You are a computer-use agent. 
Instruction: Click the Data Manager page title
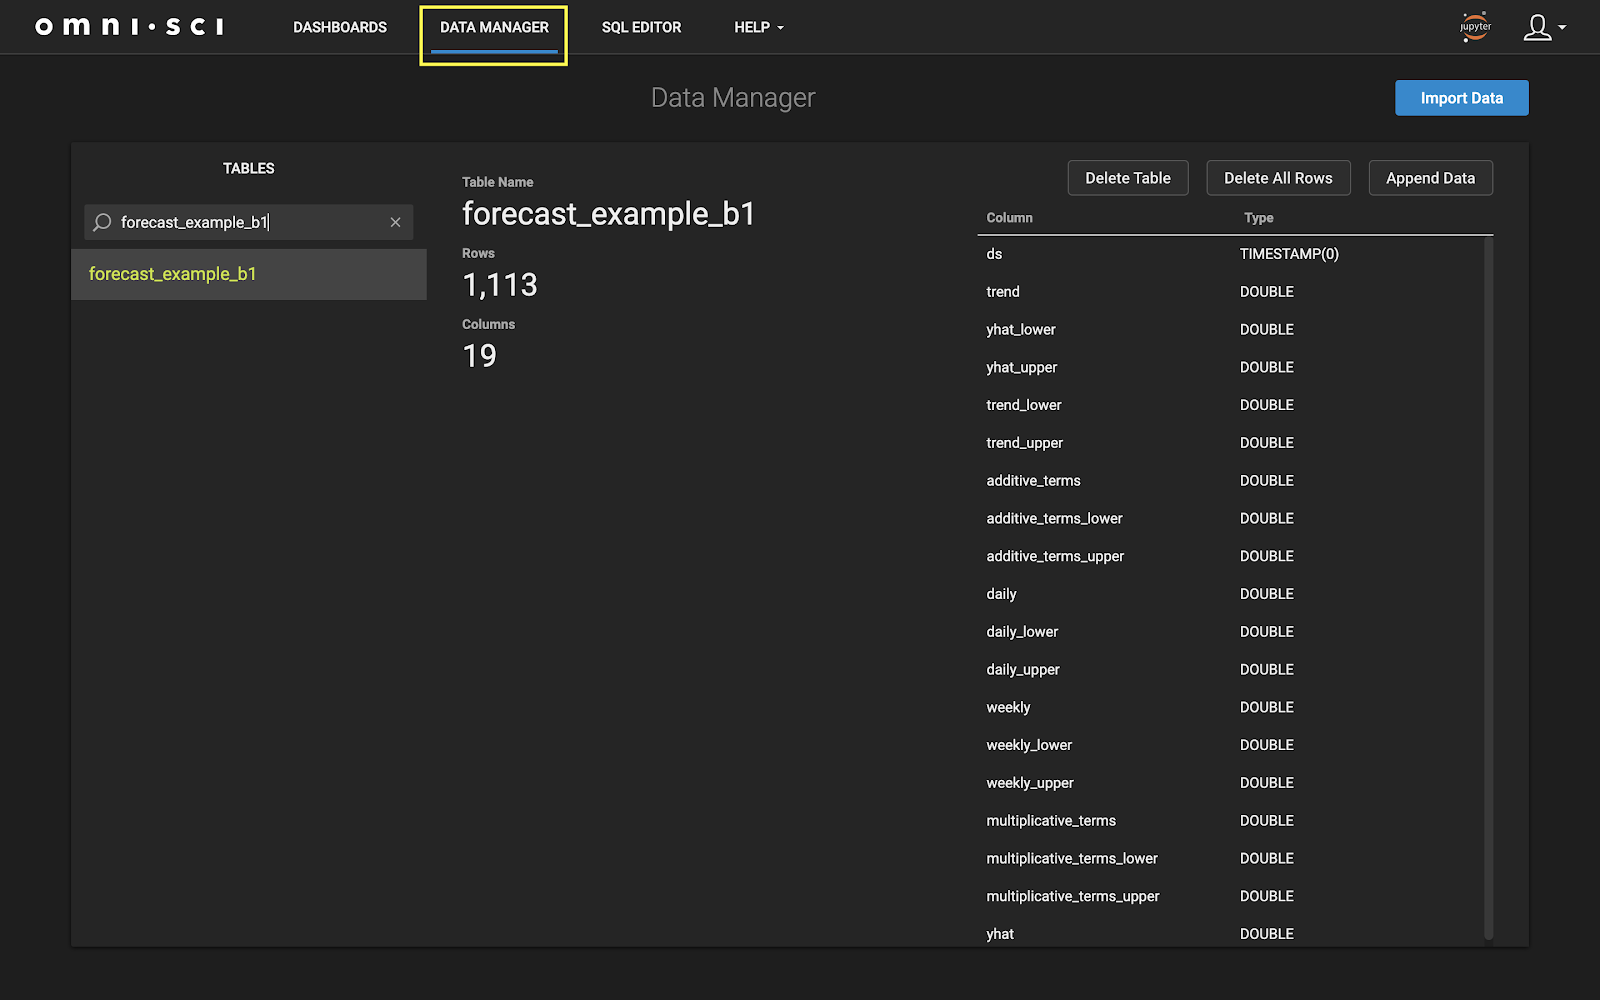pos(733,98)
